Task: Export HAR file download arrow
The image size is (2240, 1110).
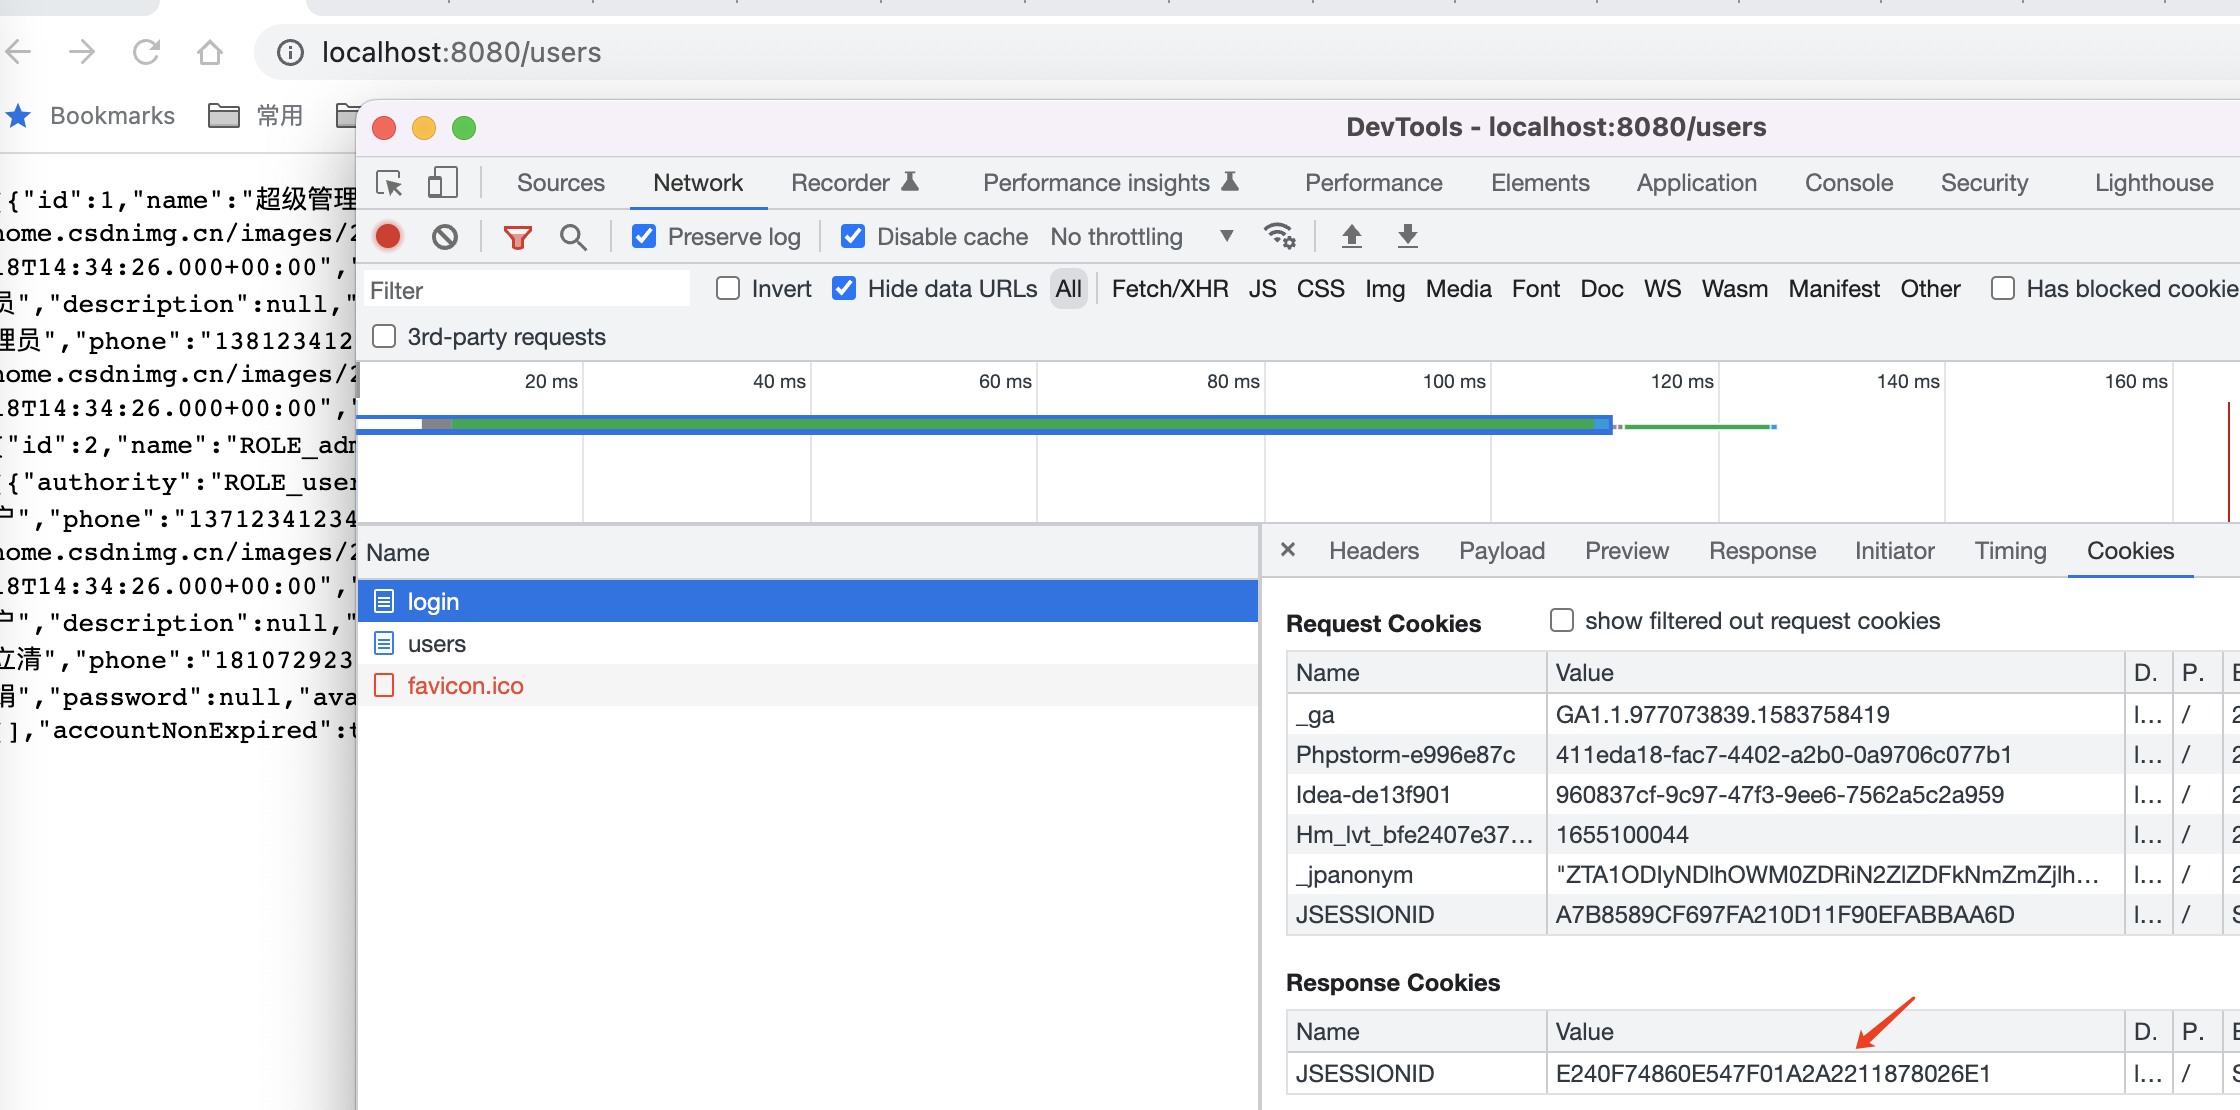Action: (1408, 236)
